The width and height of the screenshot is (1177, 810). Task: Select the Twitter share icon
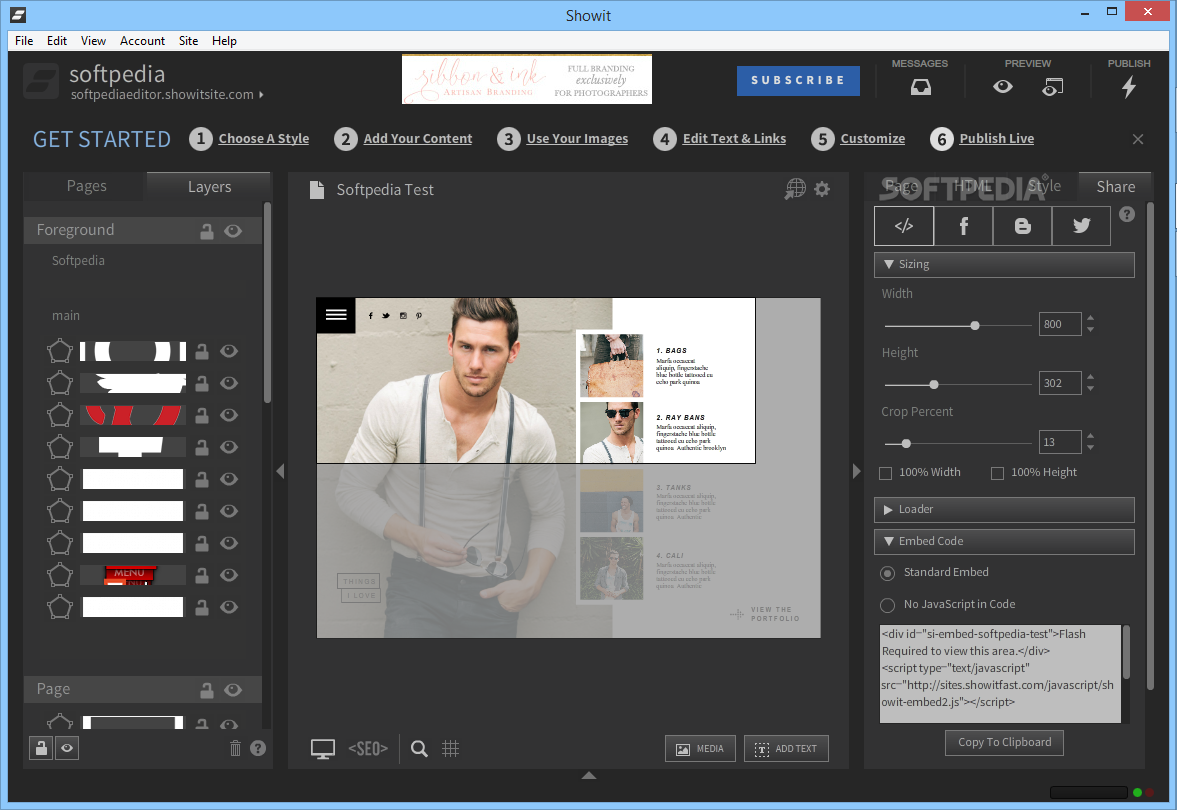pos(1081,226)
